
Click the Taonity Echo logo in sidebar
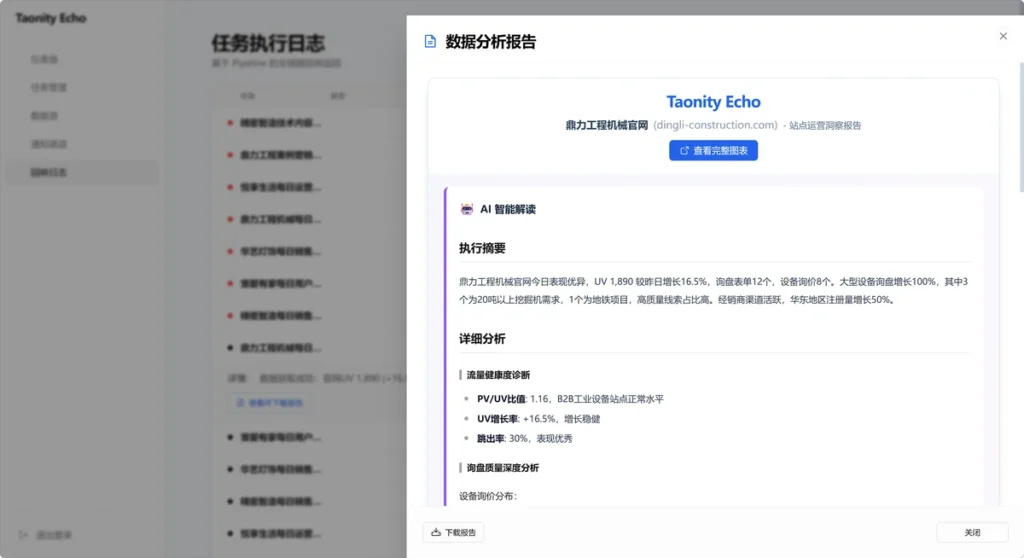coord(51,18)
